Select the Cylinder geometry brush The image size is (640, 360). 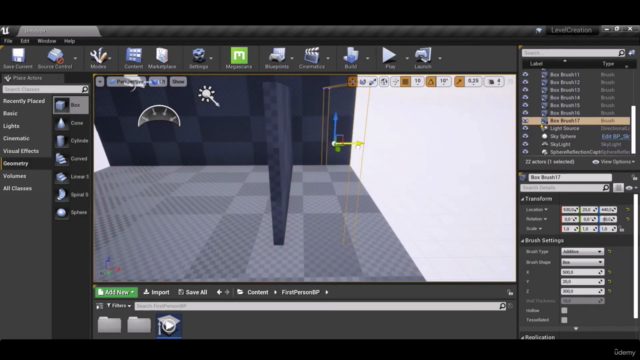point(71,141)
